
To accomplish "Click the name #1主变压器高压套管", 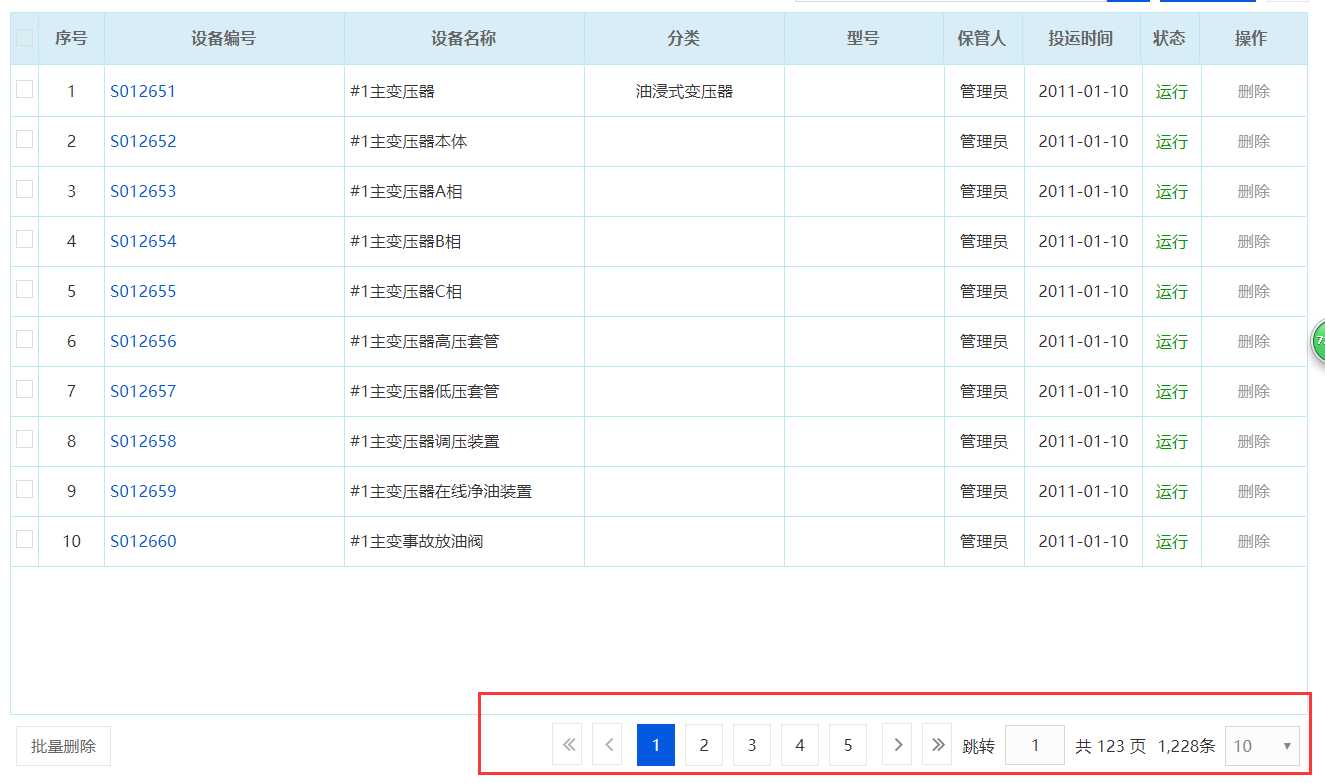I will coord(425,341).
